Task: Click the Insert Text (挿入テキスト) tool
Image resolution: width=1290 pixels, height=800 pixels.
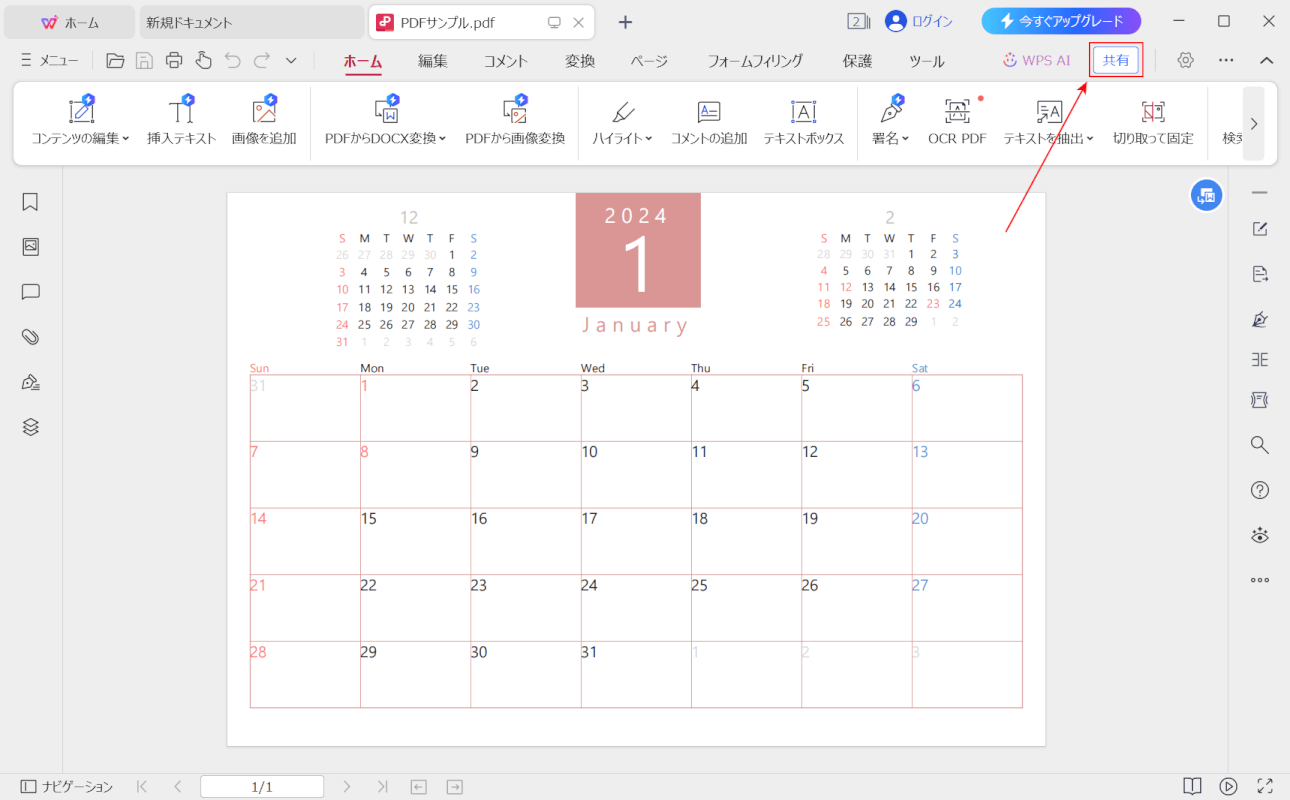Action: click(181, 122)
